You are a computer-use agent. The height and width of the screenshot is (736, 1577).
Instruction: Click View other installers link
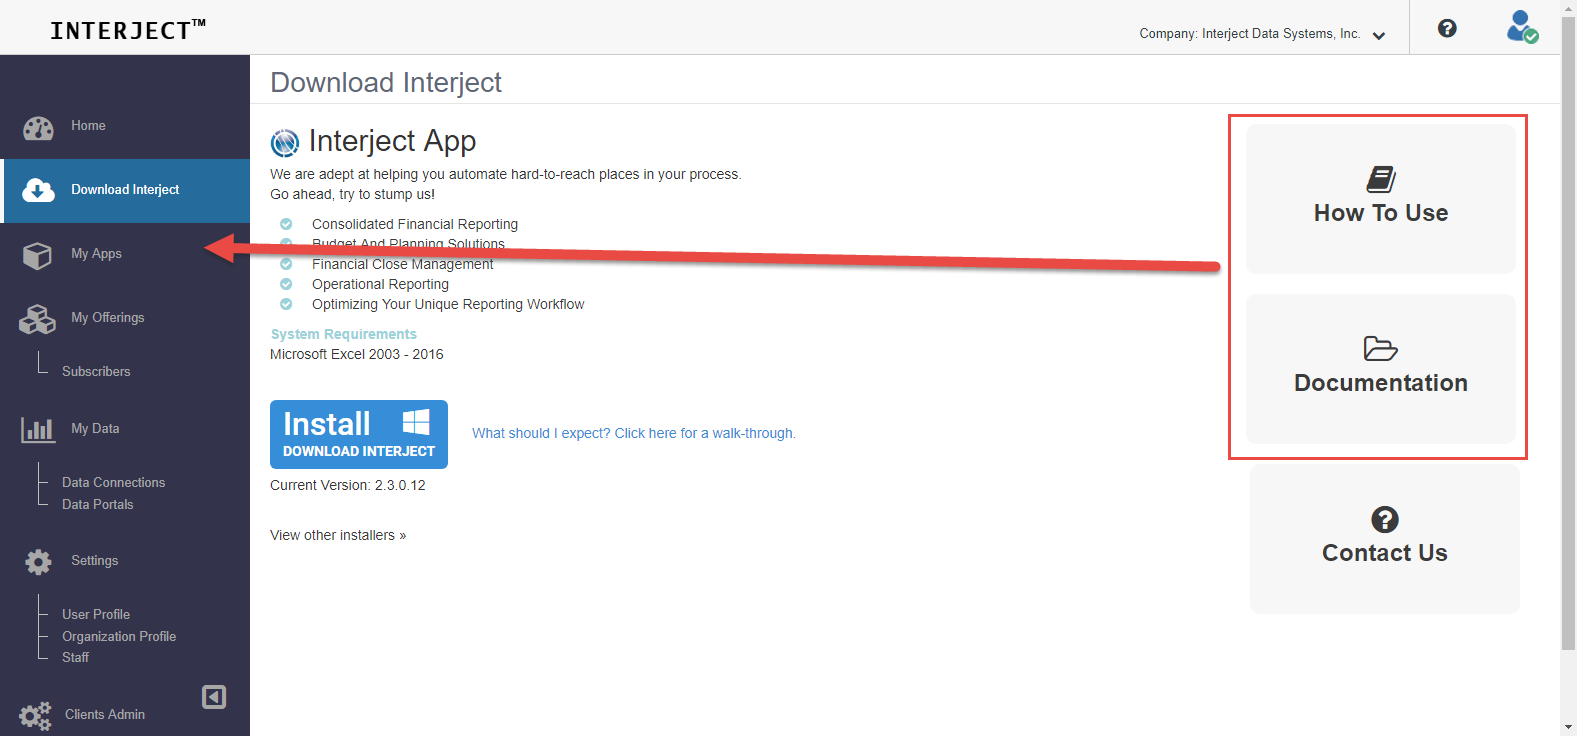coord(338,535)
